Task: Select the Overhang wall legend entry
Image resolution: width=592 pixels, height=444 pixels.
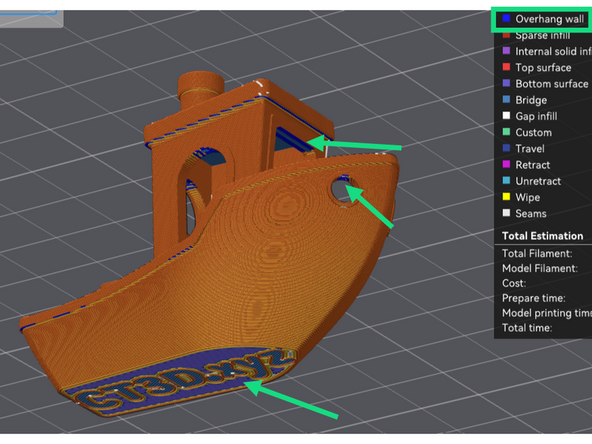Action: (x=543, y=19)
